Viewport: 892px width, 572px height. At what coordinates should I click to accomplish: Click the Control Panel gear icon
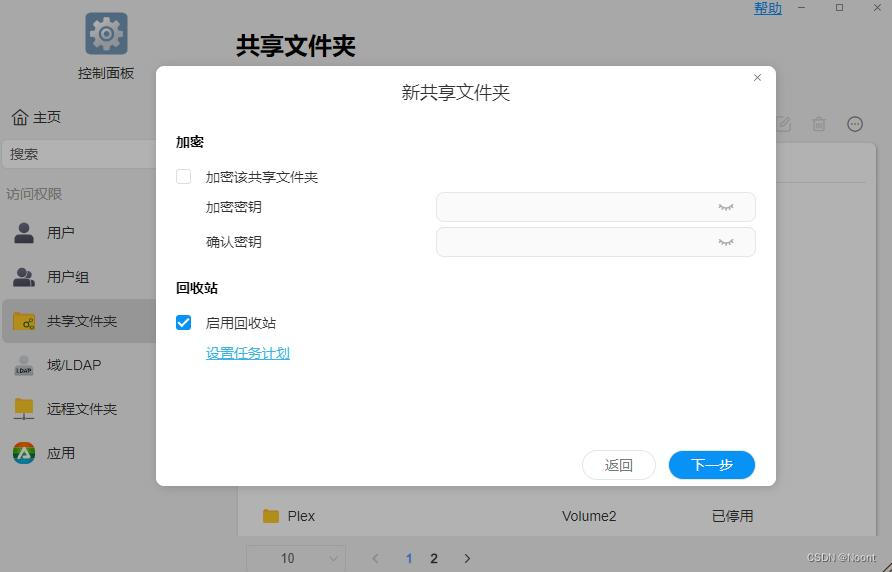pyautogui.click(x=106, y=34)
